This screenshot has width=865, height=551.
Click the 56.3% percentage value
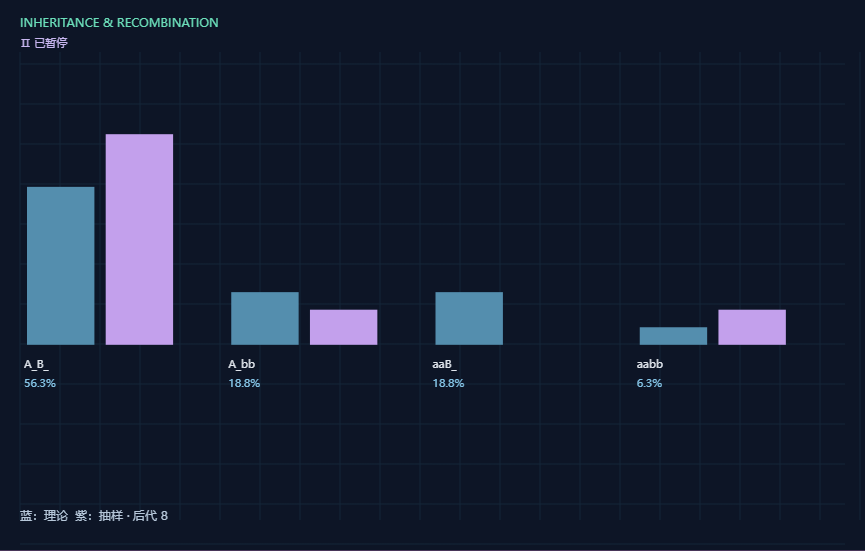40,383
